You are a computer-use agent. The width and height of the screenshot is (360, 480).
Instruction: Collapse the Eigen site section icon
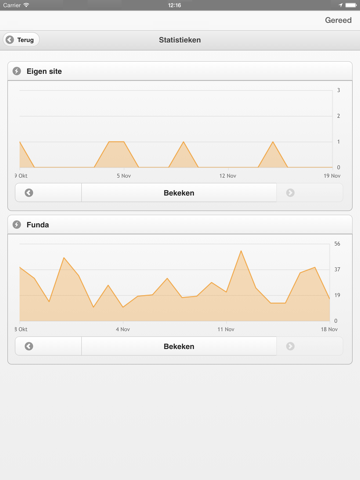(17, 71)
